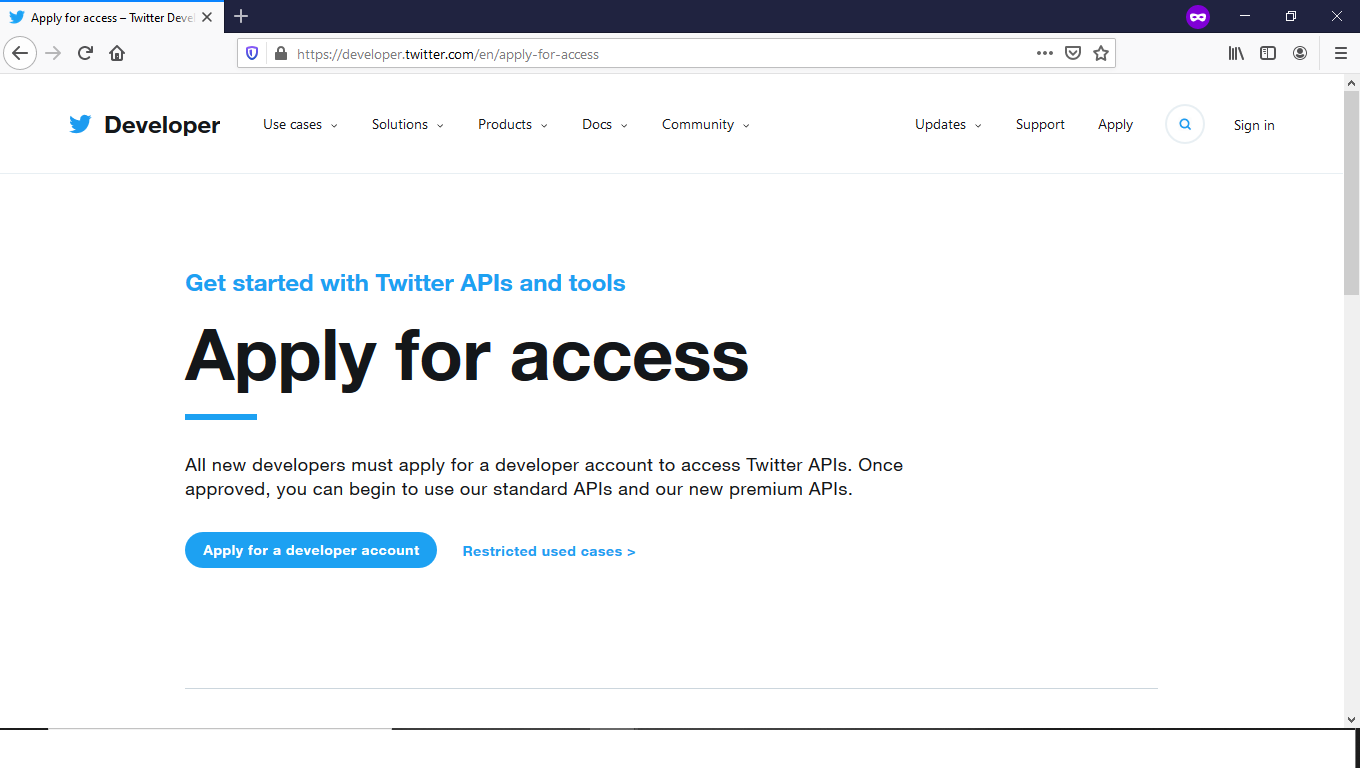Image resolution: width=1360 pixels, height=768 pixels.
Task: Close the Apply for access tab
Action: tap(207, 17)
